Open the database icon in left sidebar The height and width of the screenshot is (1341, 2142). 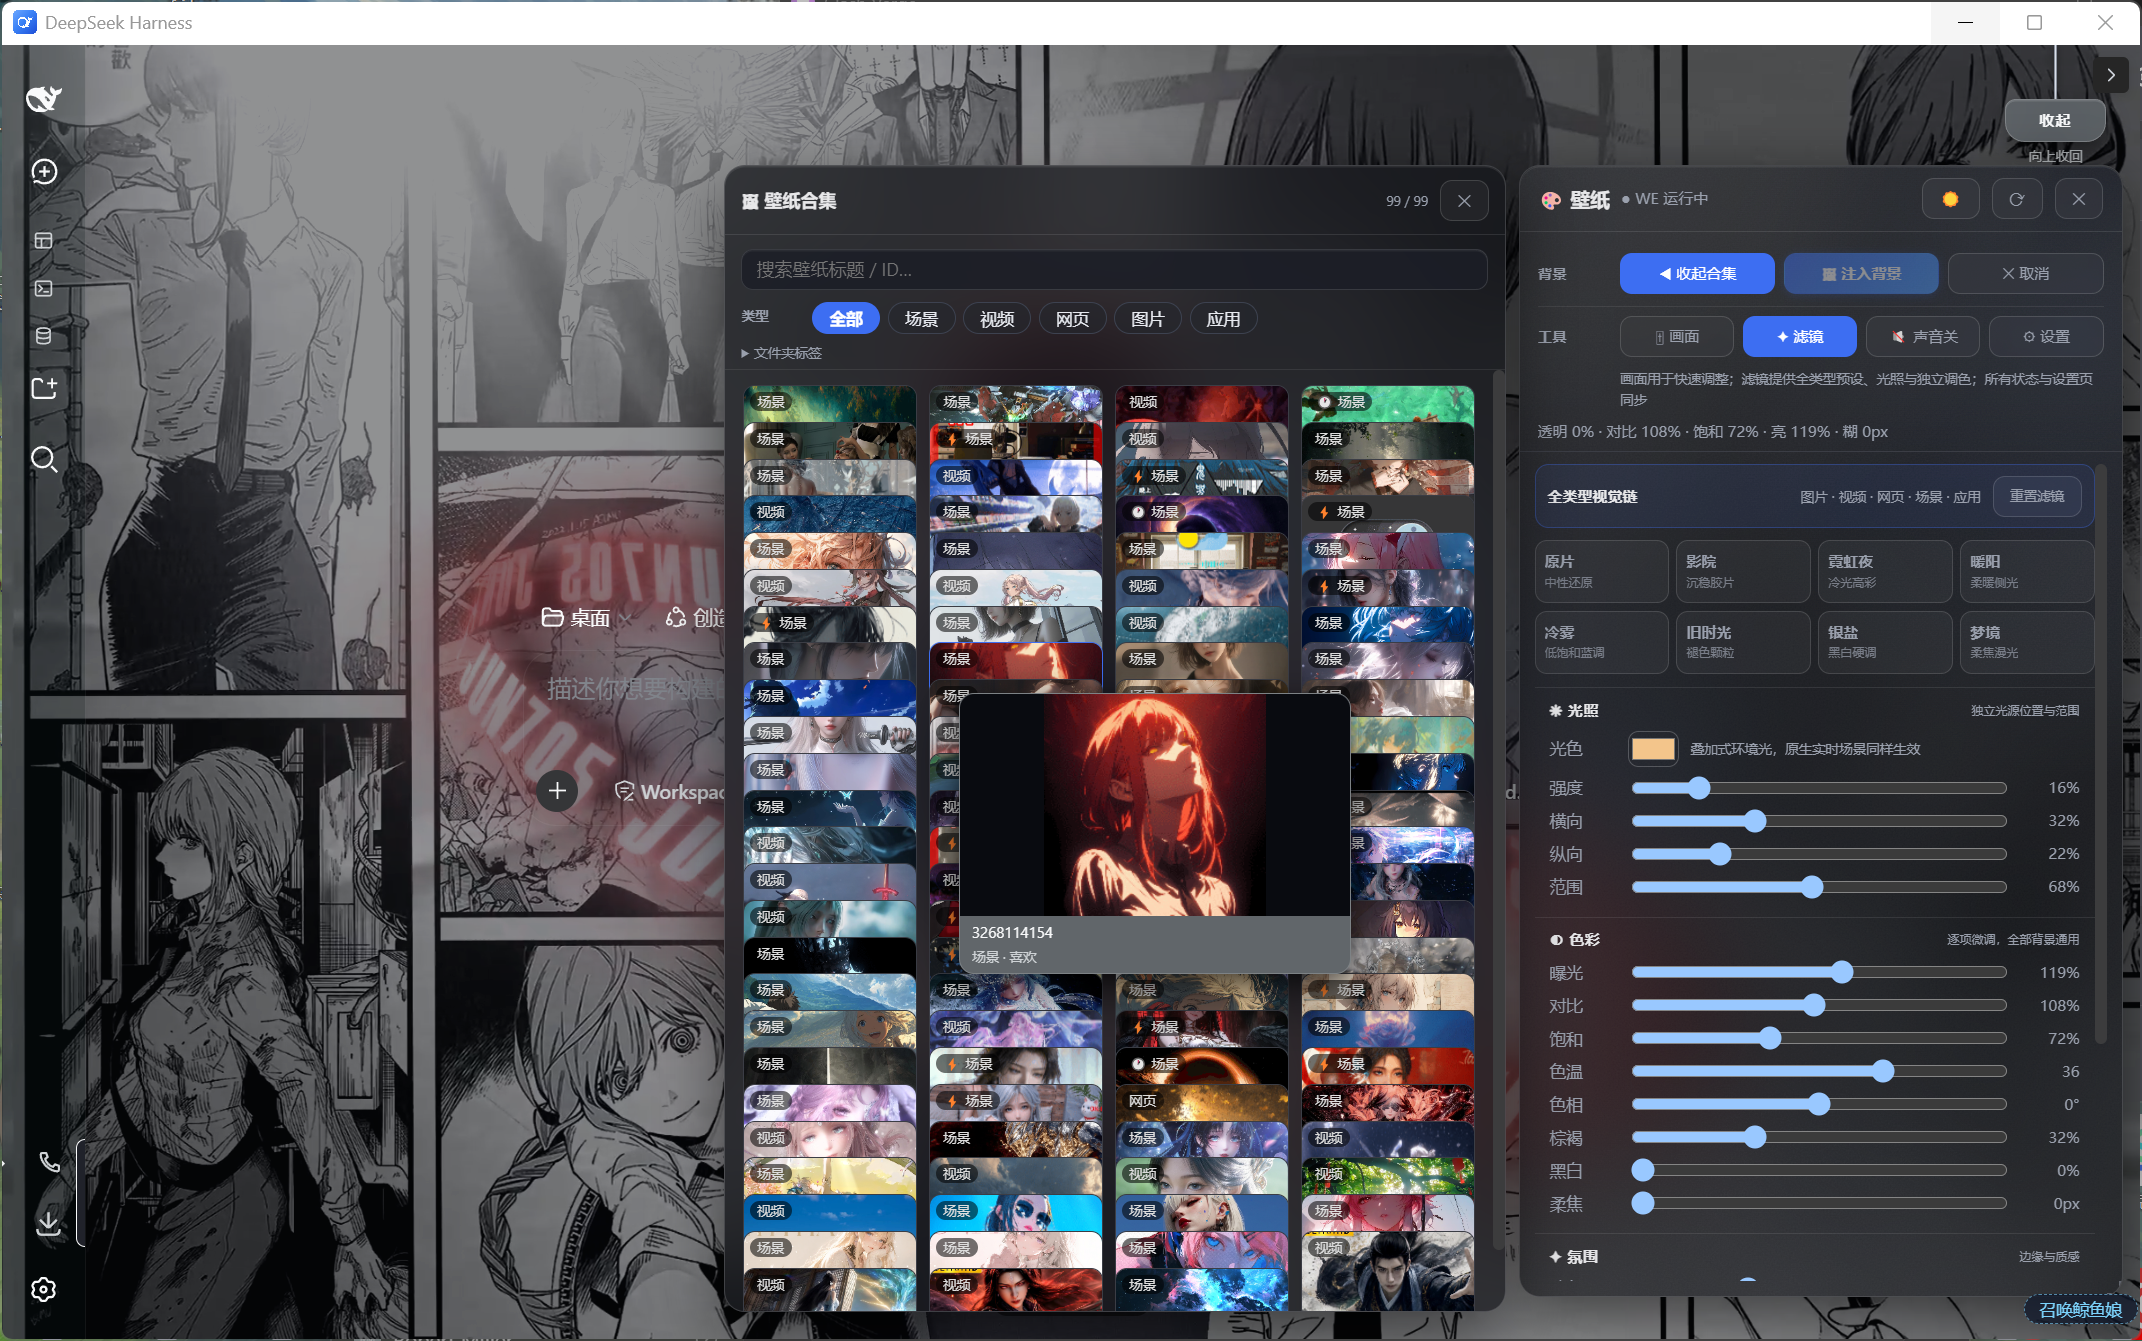(x=43, y=336)
